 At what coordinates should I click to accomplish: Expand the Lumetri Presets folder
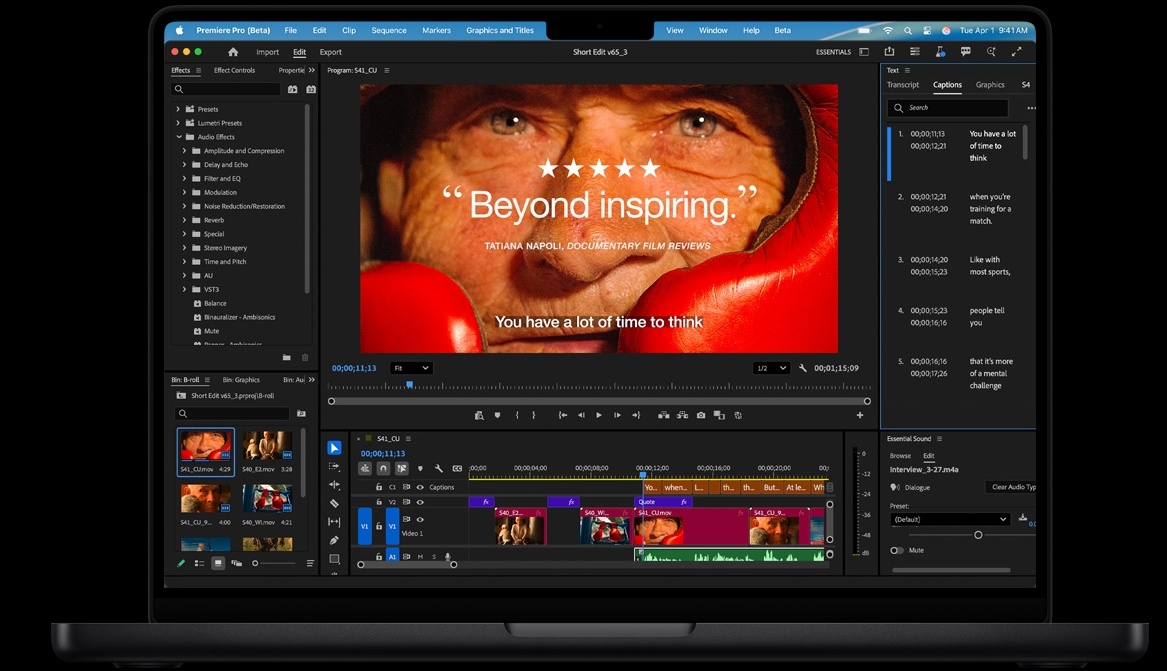point(179,123)
